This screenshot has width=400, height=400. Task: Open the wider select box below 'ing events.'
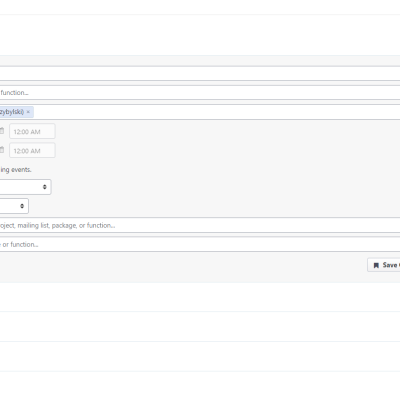pyautogui.click(x=25, y=187)
